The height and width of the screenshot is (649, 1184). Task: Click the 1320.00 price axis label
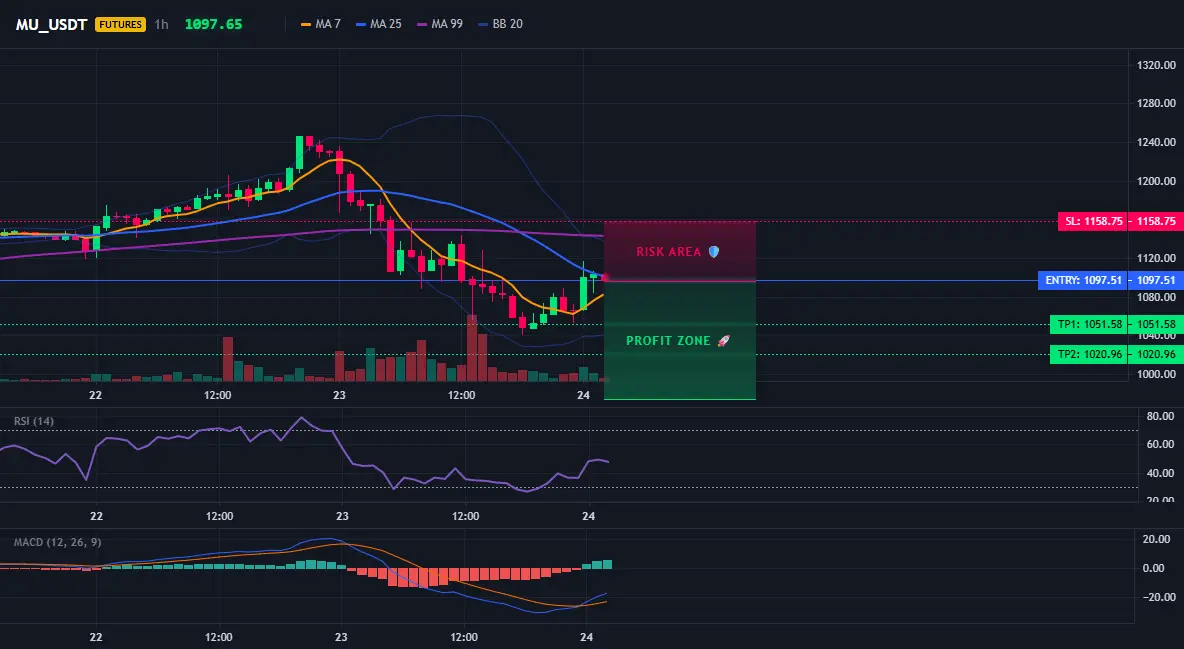click(x=1156, y=66)
